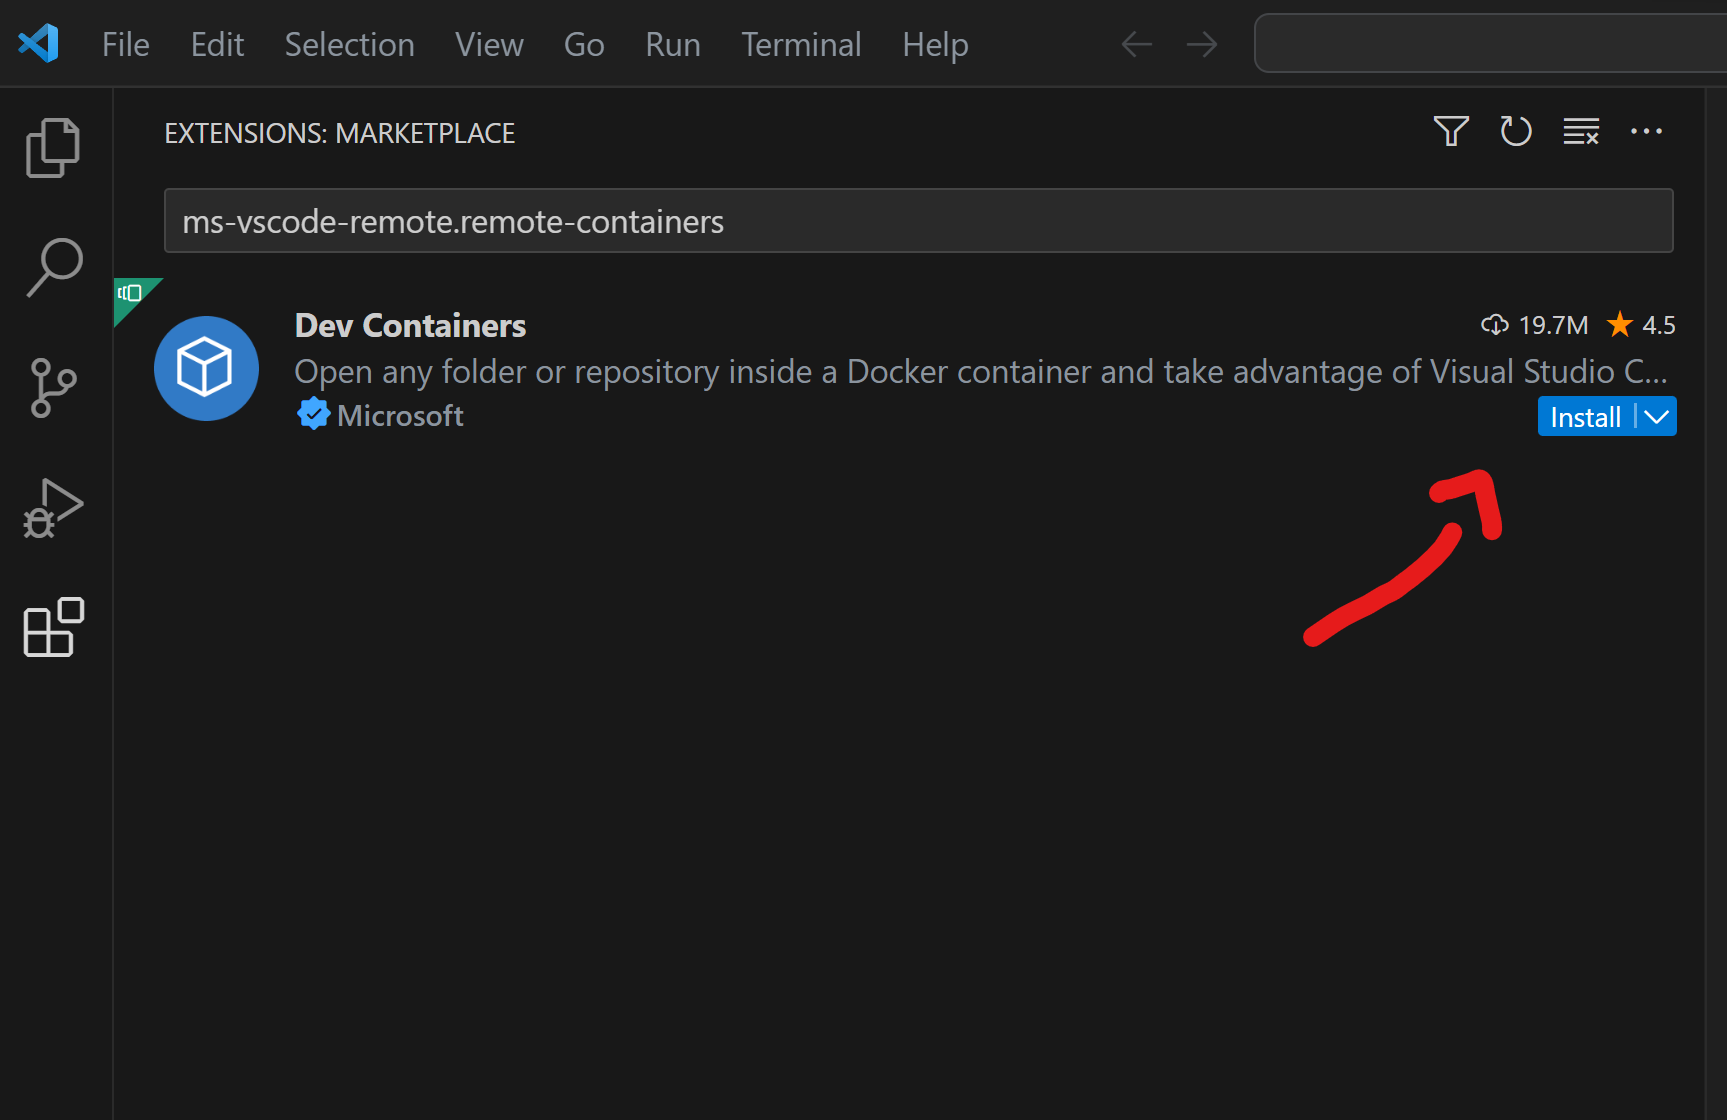Click the extensions marketplace search box
The width and height of the screenshot is (1727, 1120).
tap(918, 221)
